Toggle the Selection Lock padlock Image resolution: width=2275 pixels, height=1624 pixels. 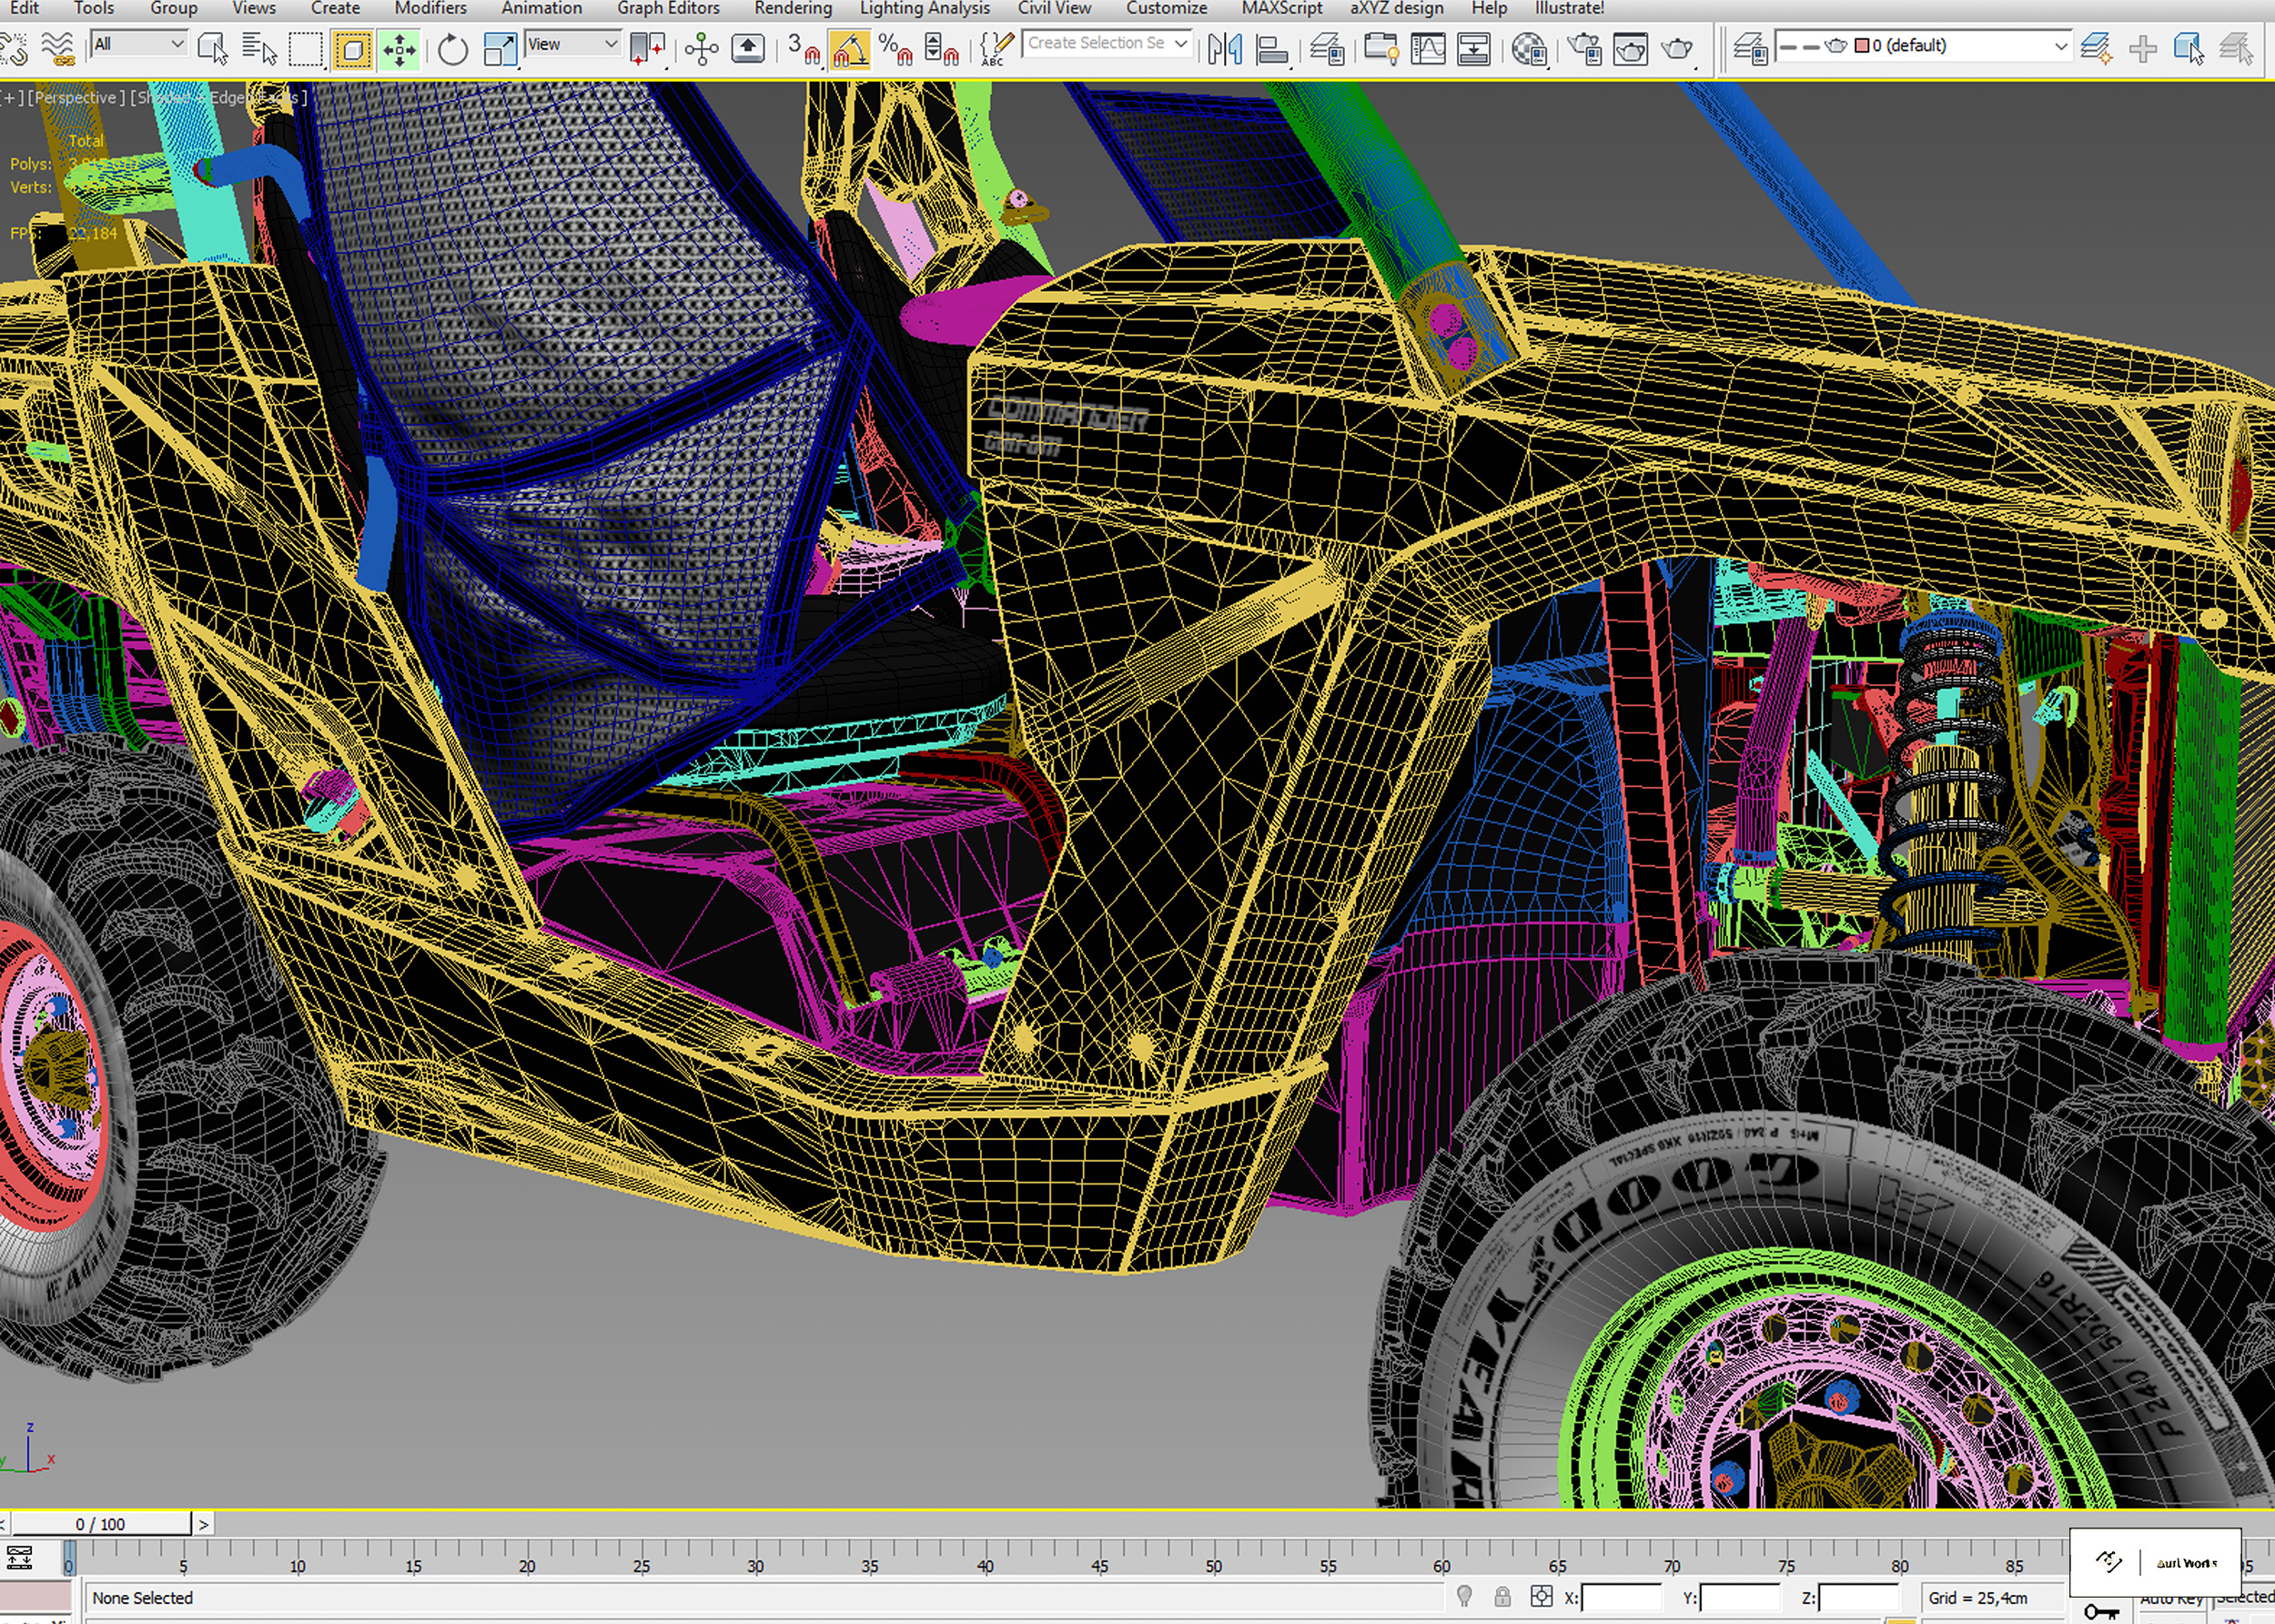[x=1502, y=1597]
